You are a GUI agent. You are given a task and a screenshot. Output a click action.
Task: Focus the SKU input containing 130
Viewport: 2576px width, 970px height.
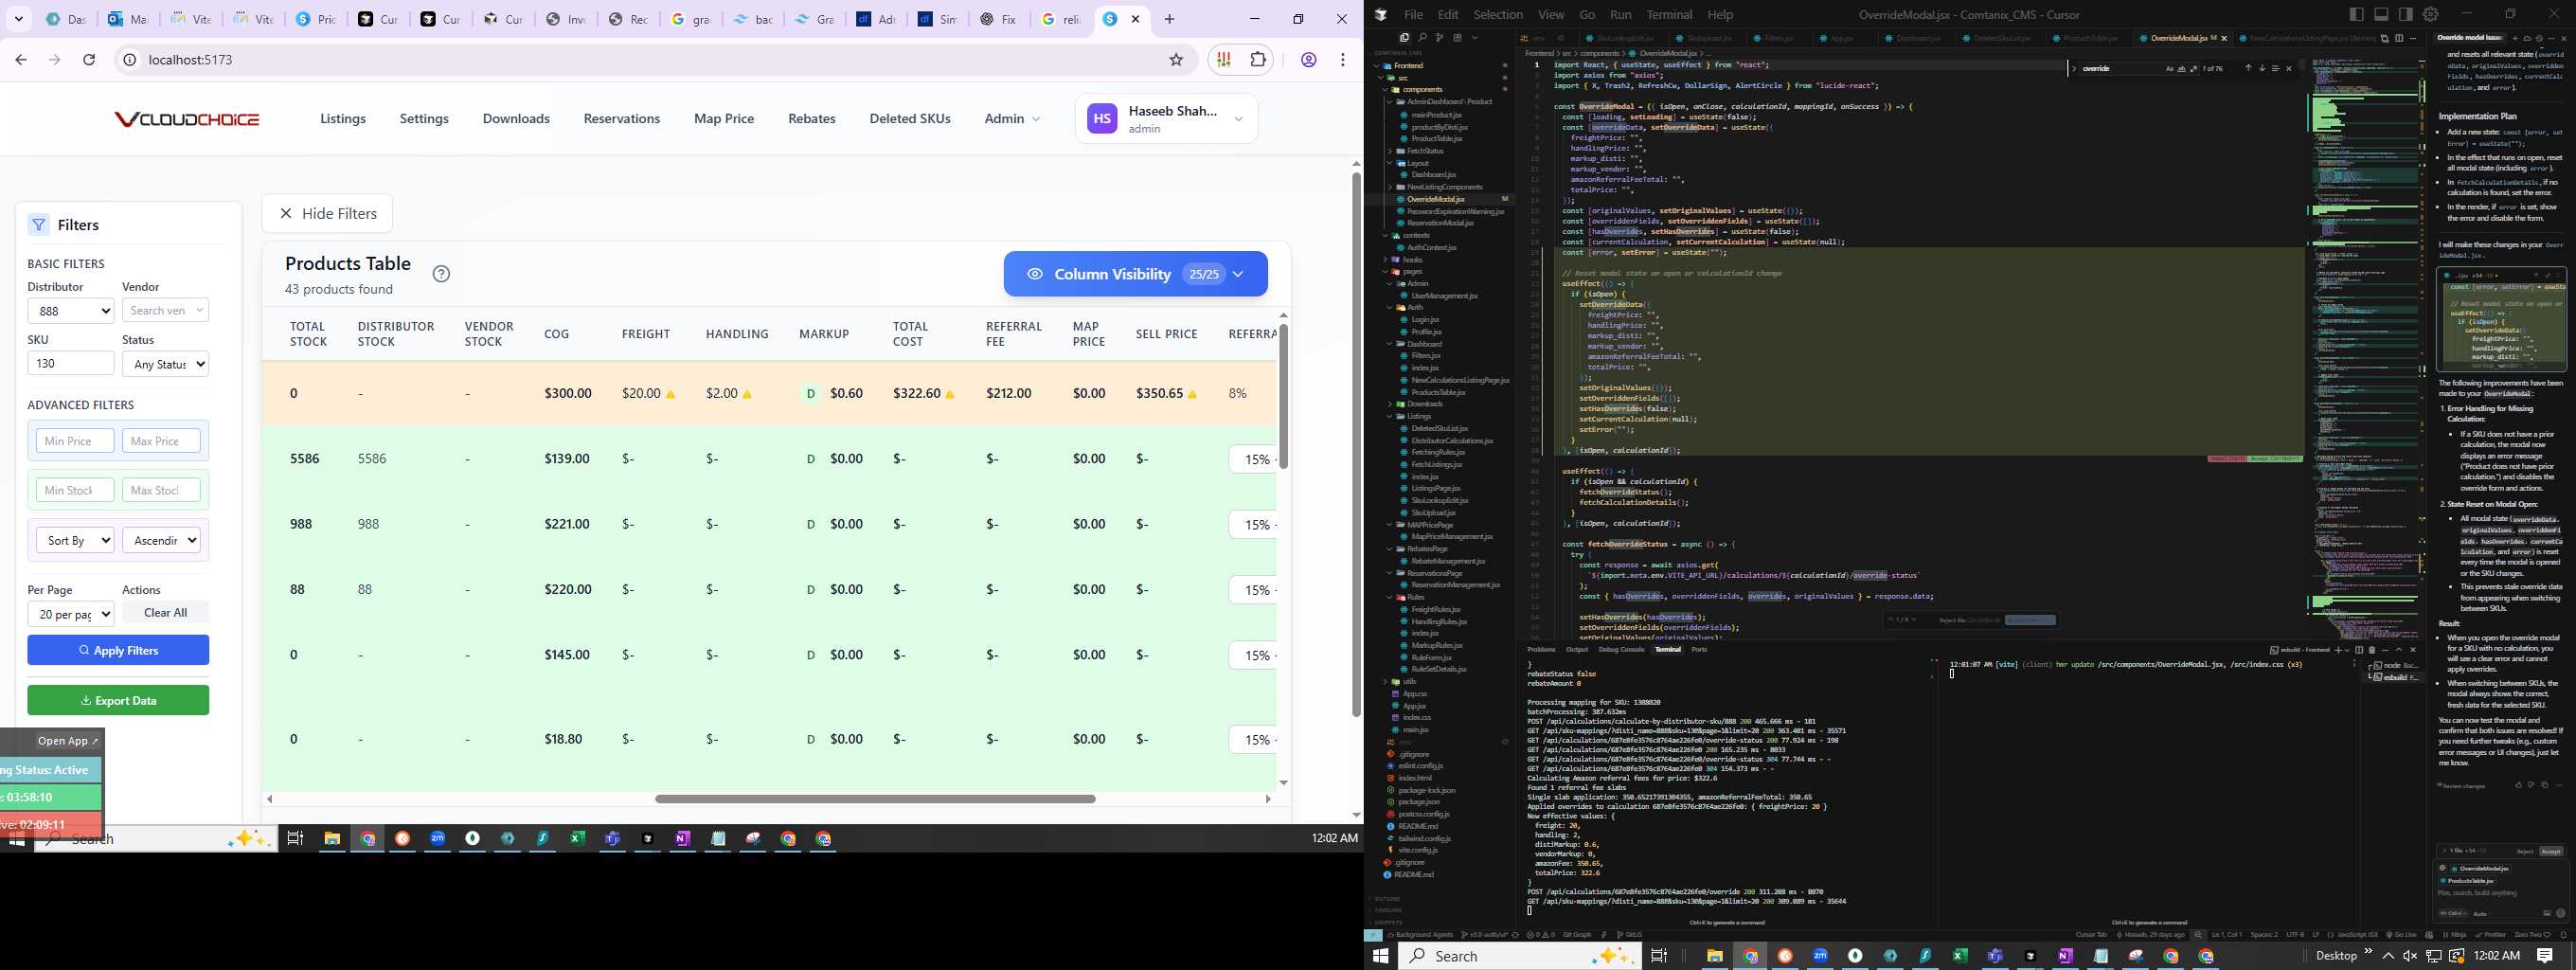pos(71,363)
